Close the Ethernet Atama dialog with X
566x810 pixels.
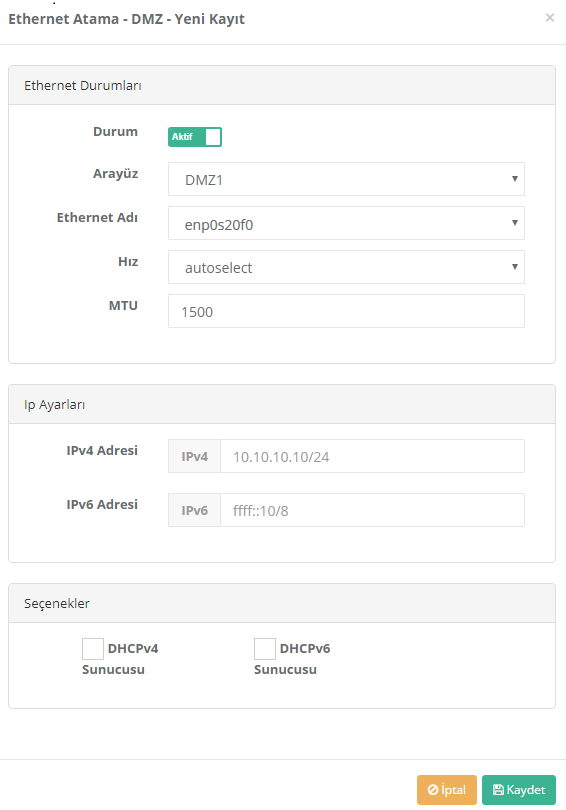[549, 18]
